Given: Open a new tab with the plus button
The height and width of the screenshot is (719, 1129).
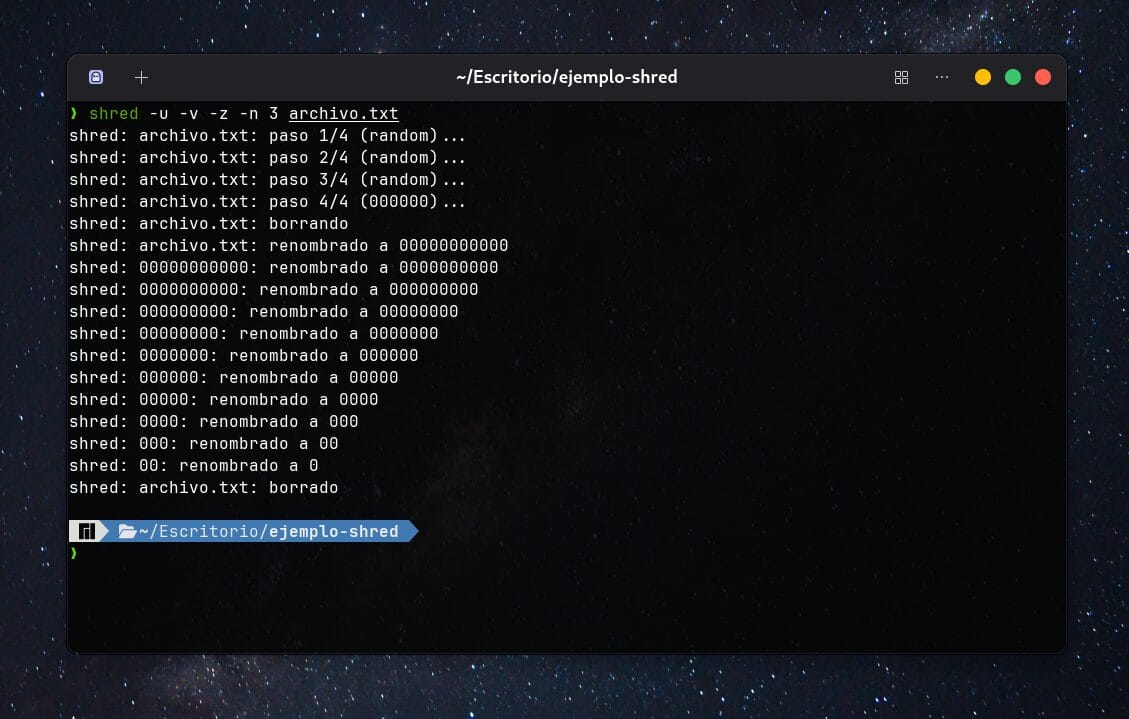Looking at the screenshot, I should tap(141, 77).
